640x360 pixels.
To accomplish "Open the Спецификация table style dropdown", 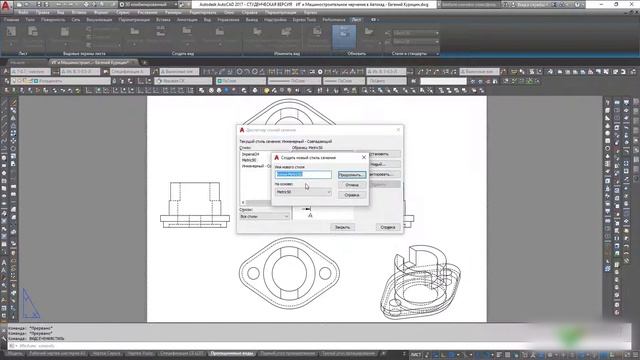I will [x=130, y=71].
